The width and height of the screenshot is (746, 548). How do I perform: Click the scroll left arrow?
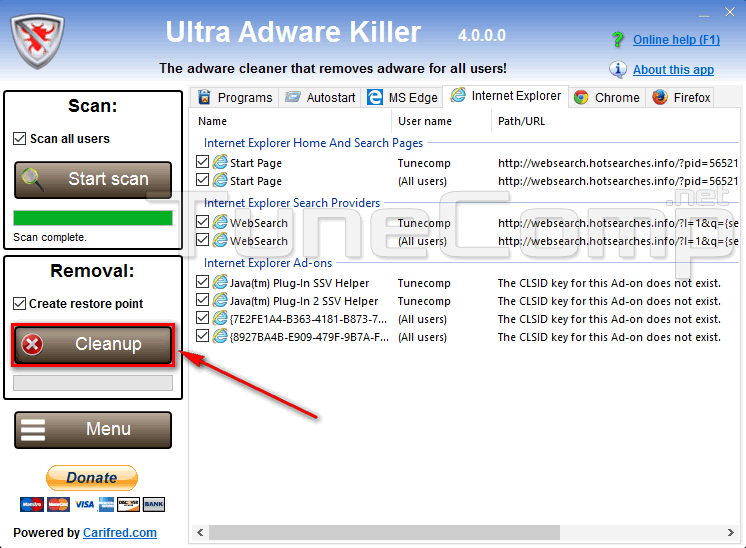tap(200, 532)
